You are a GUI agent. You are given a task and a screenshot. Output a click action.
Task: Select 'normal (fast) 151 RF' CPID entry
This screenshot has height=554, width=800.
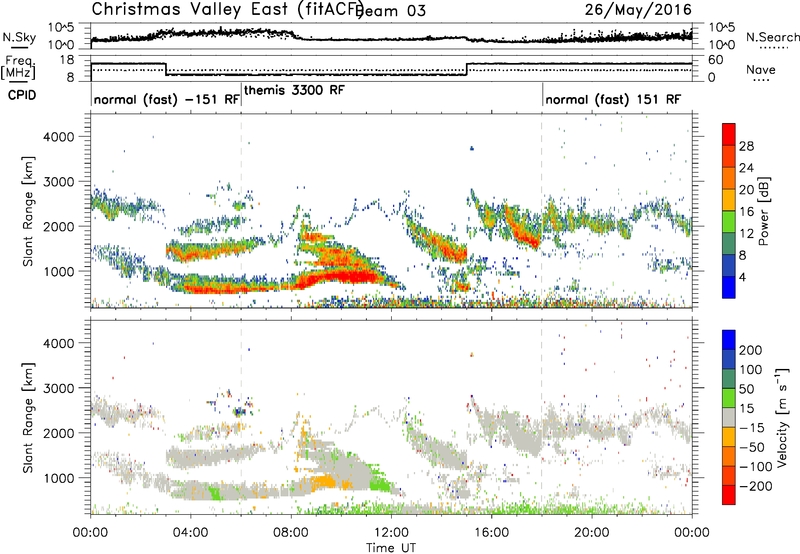(613, 99)
